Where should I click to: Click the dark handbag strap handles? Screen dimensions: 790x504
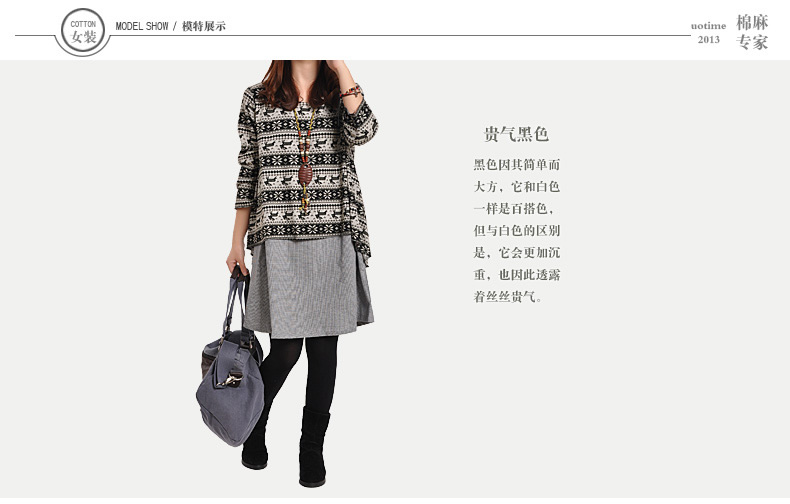click(x=236, y=301)
